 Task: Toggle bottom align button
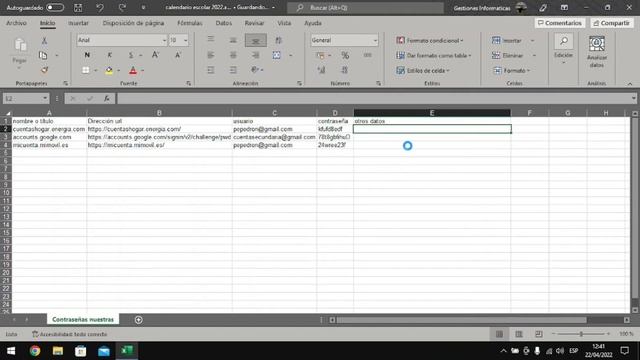click(256, 40)
